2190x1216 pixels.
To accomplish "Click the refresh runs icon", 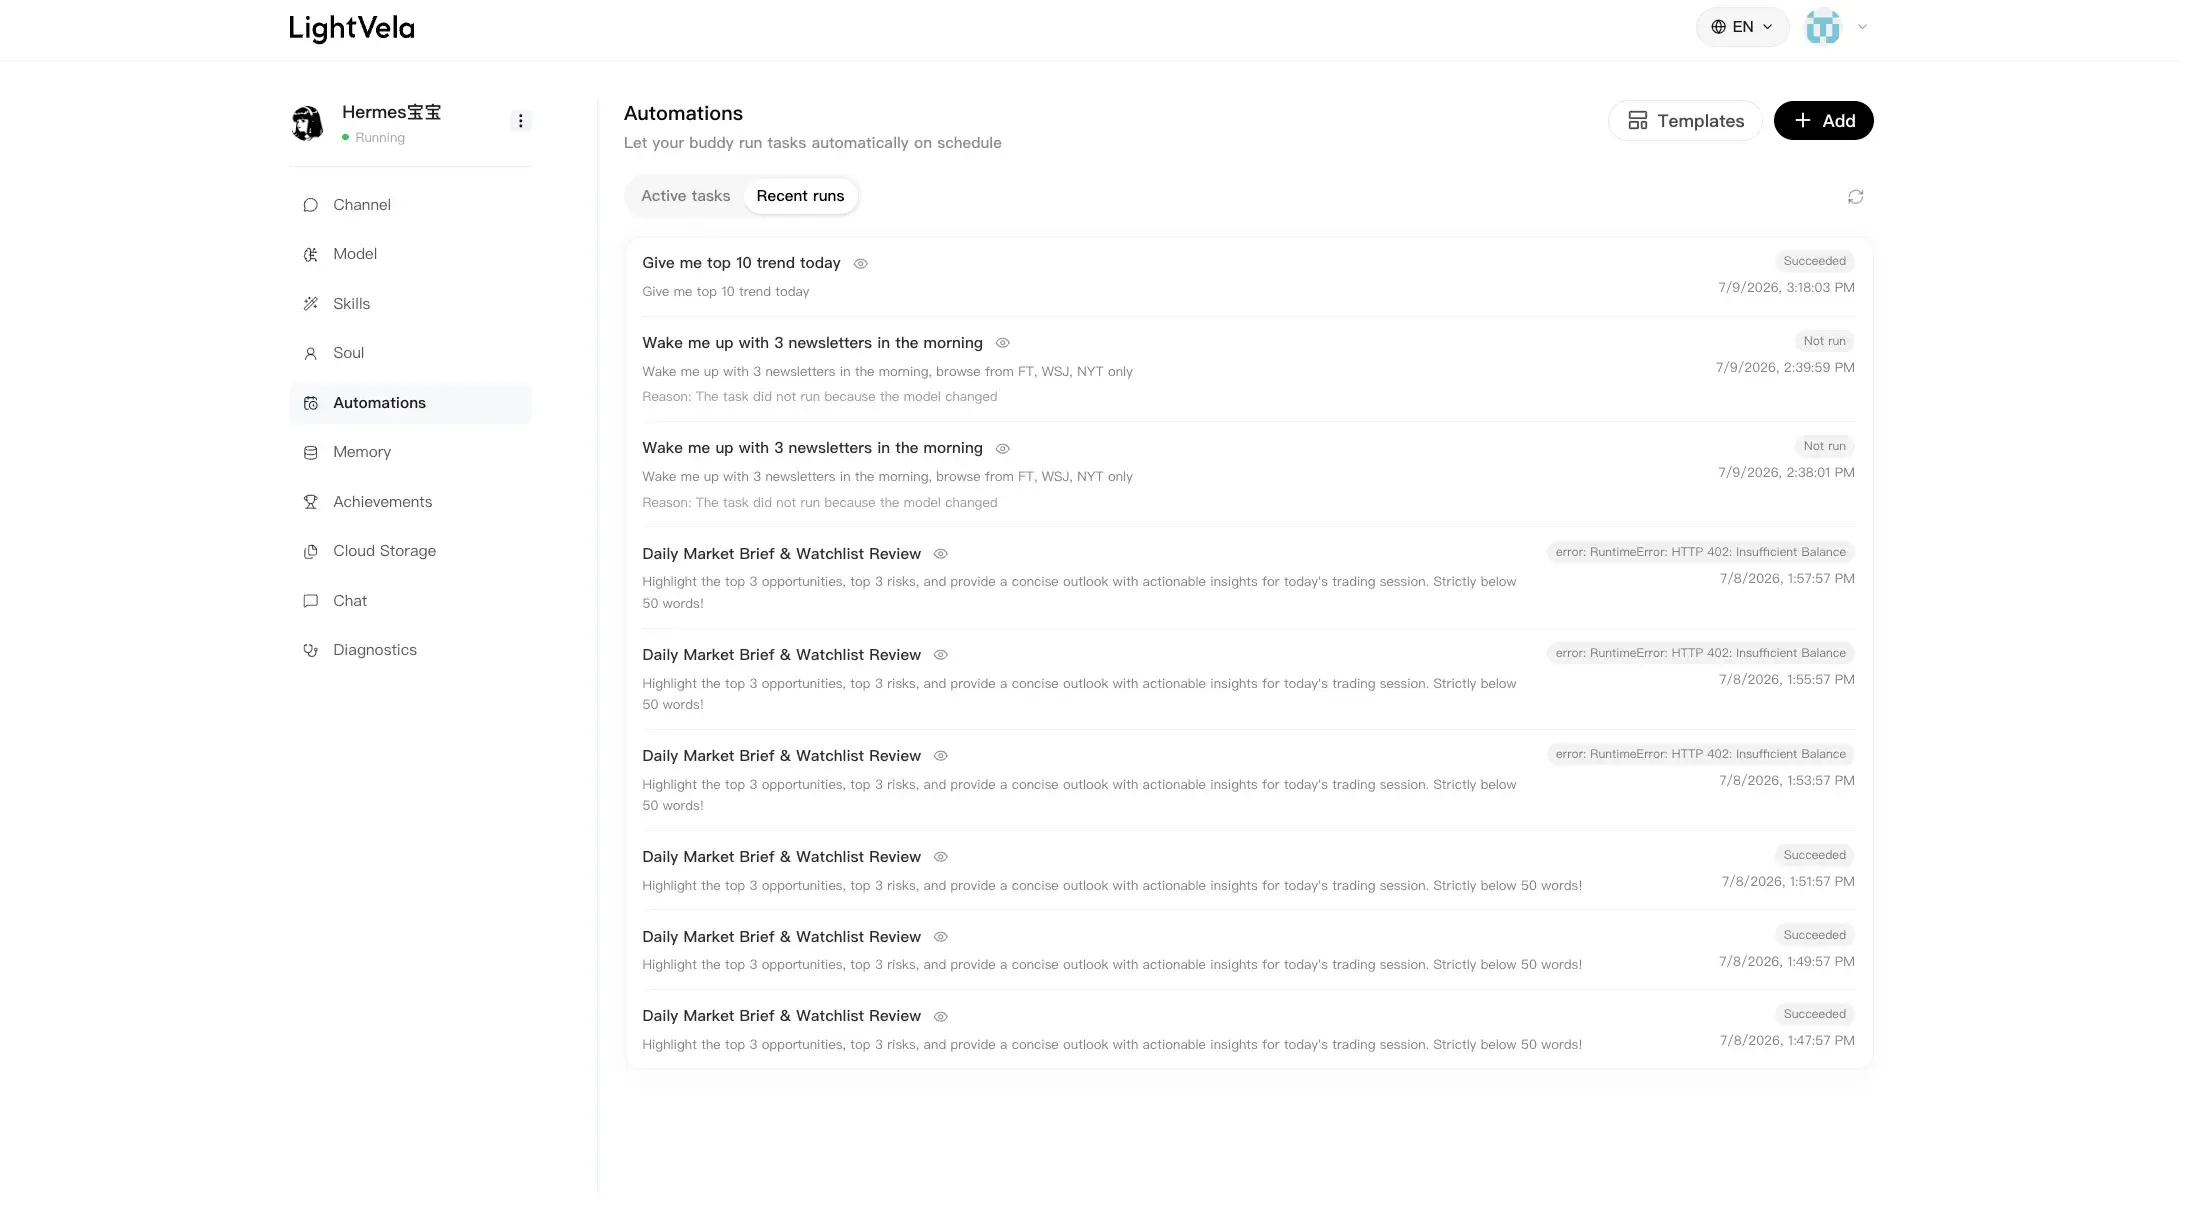I will pos(1855,197).
